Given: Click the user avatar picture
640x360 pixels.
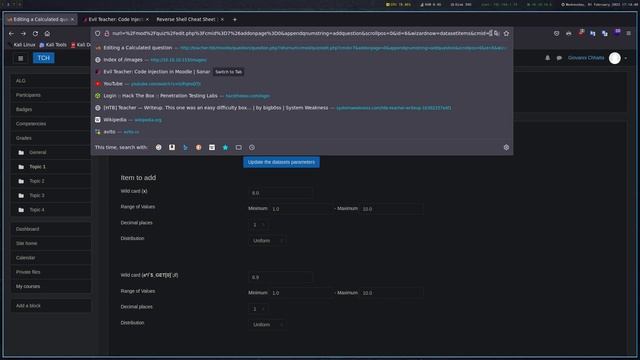Looking at the screenshot, I should (615, 58).
